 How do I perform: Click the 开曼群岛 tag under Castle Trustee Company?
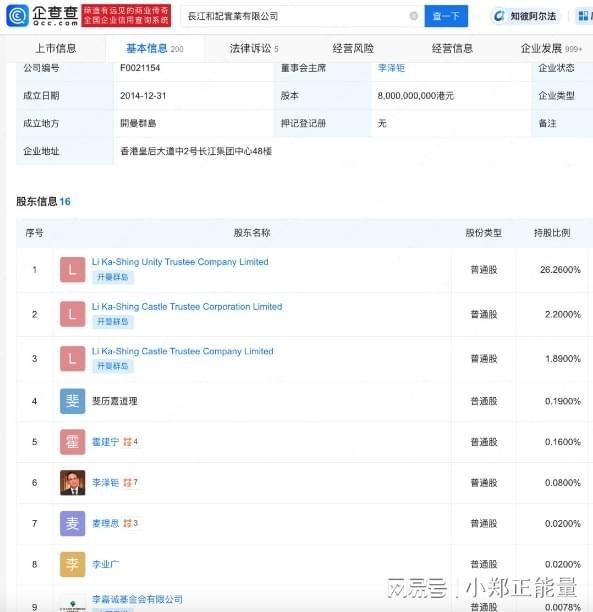[x=113, y=366]
